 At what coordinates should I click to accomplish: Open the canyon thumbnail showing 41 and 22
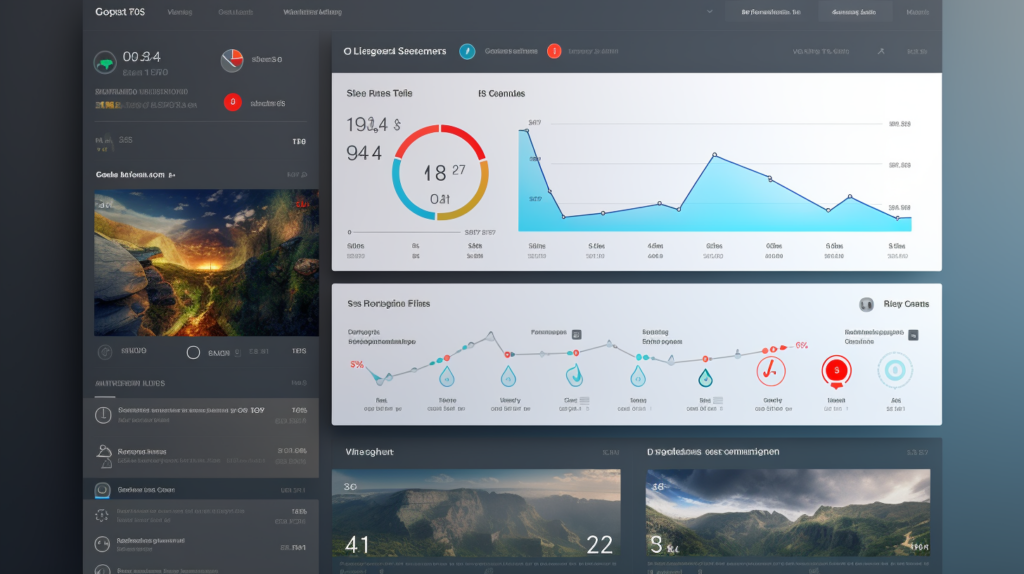point(476,513)
